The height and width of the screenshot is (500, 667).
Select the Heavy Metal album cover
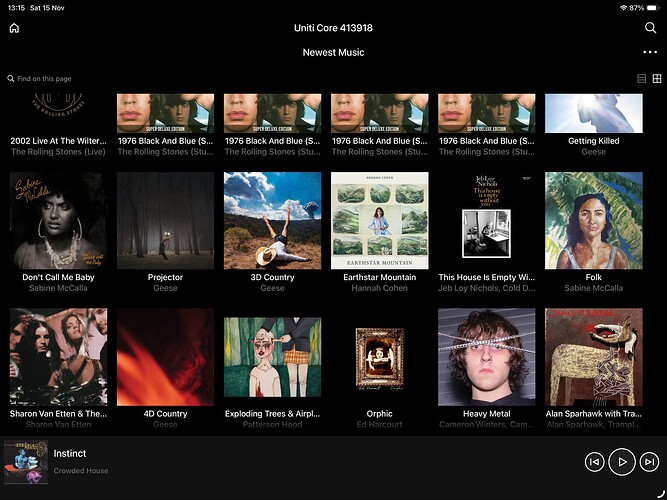pyautogui.click(x=486, y=356)
